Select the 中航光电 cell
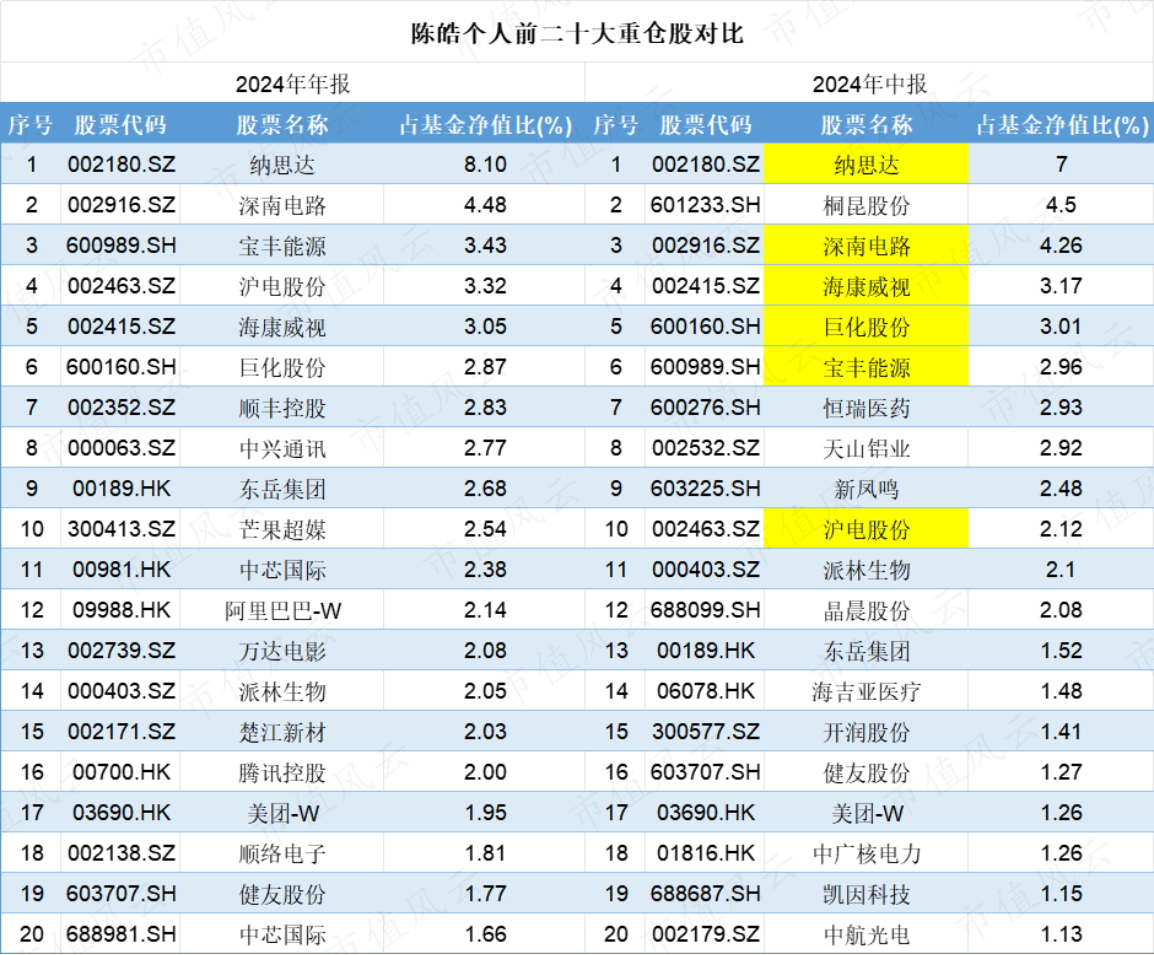Viewport: 1154px width, 955px height. pos(866,934)
